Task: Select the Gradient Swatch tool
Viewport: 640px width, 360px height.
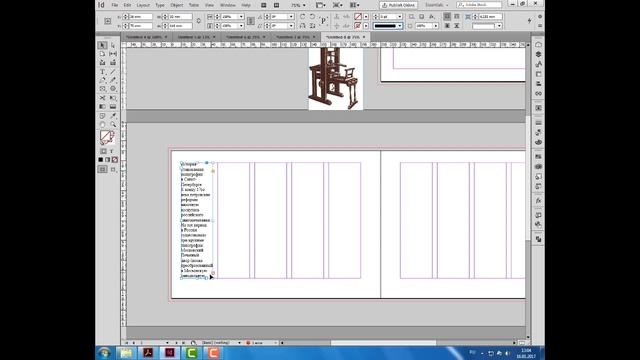Action: coord(102,107)
